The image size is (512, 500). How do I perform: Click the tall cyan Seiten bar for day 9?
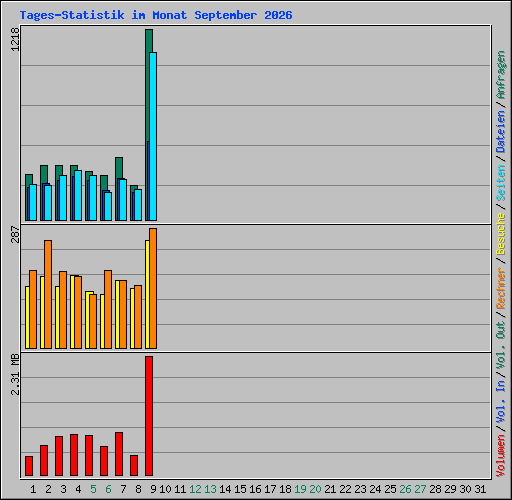(153, 136)
